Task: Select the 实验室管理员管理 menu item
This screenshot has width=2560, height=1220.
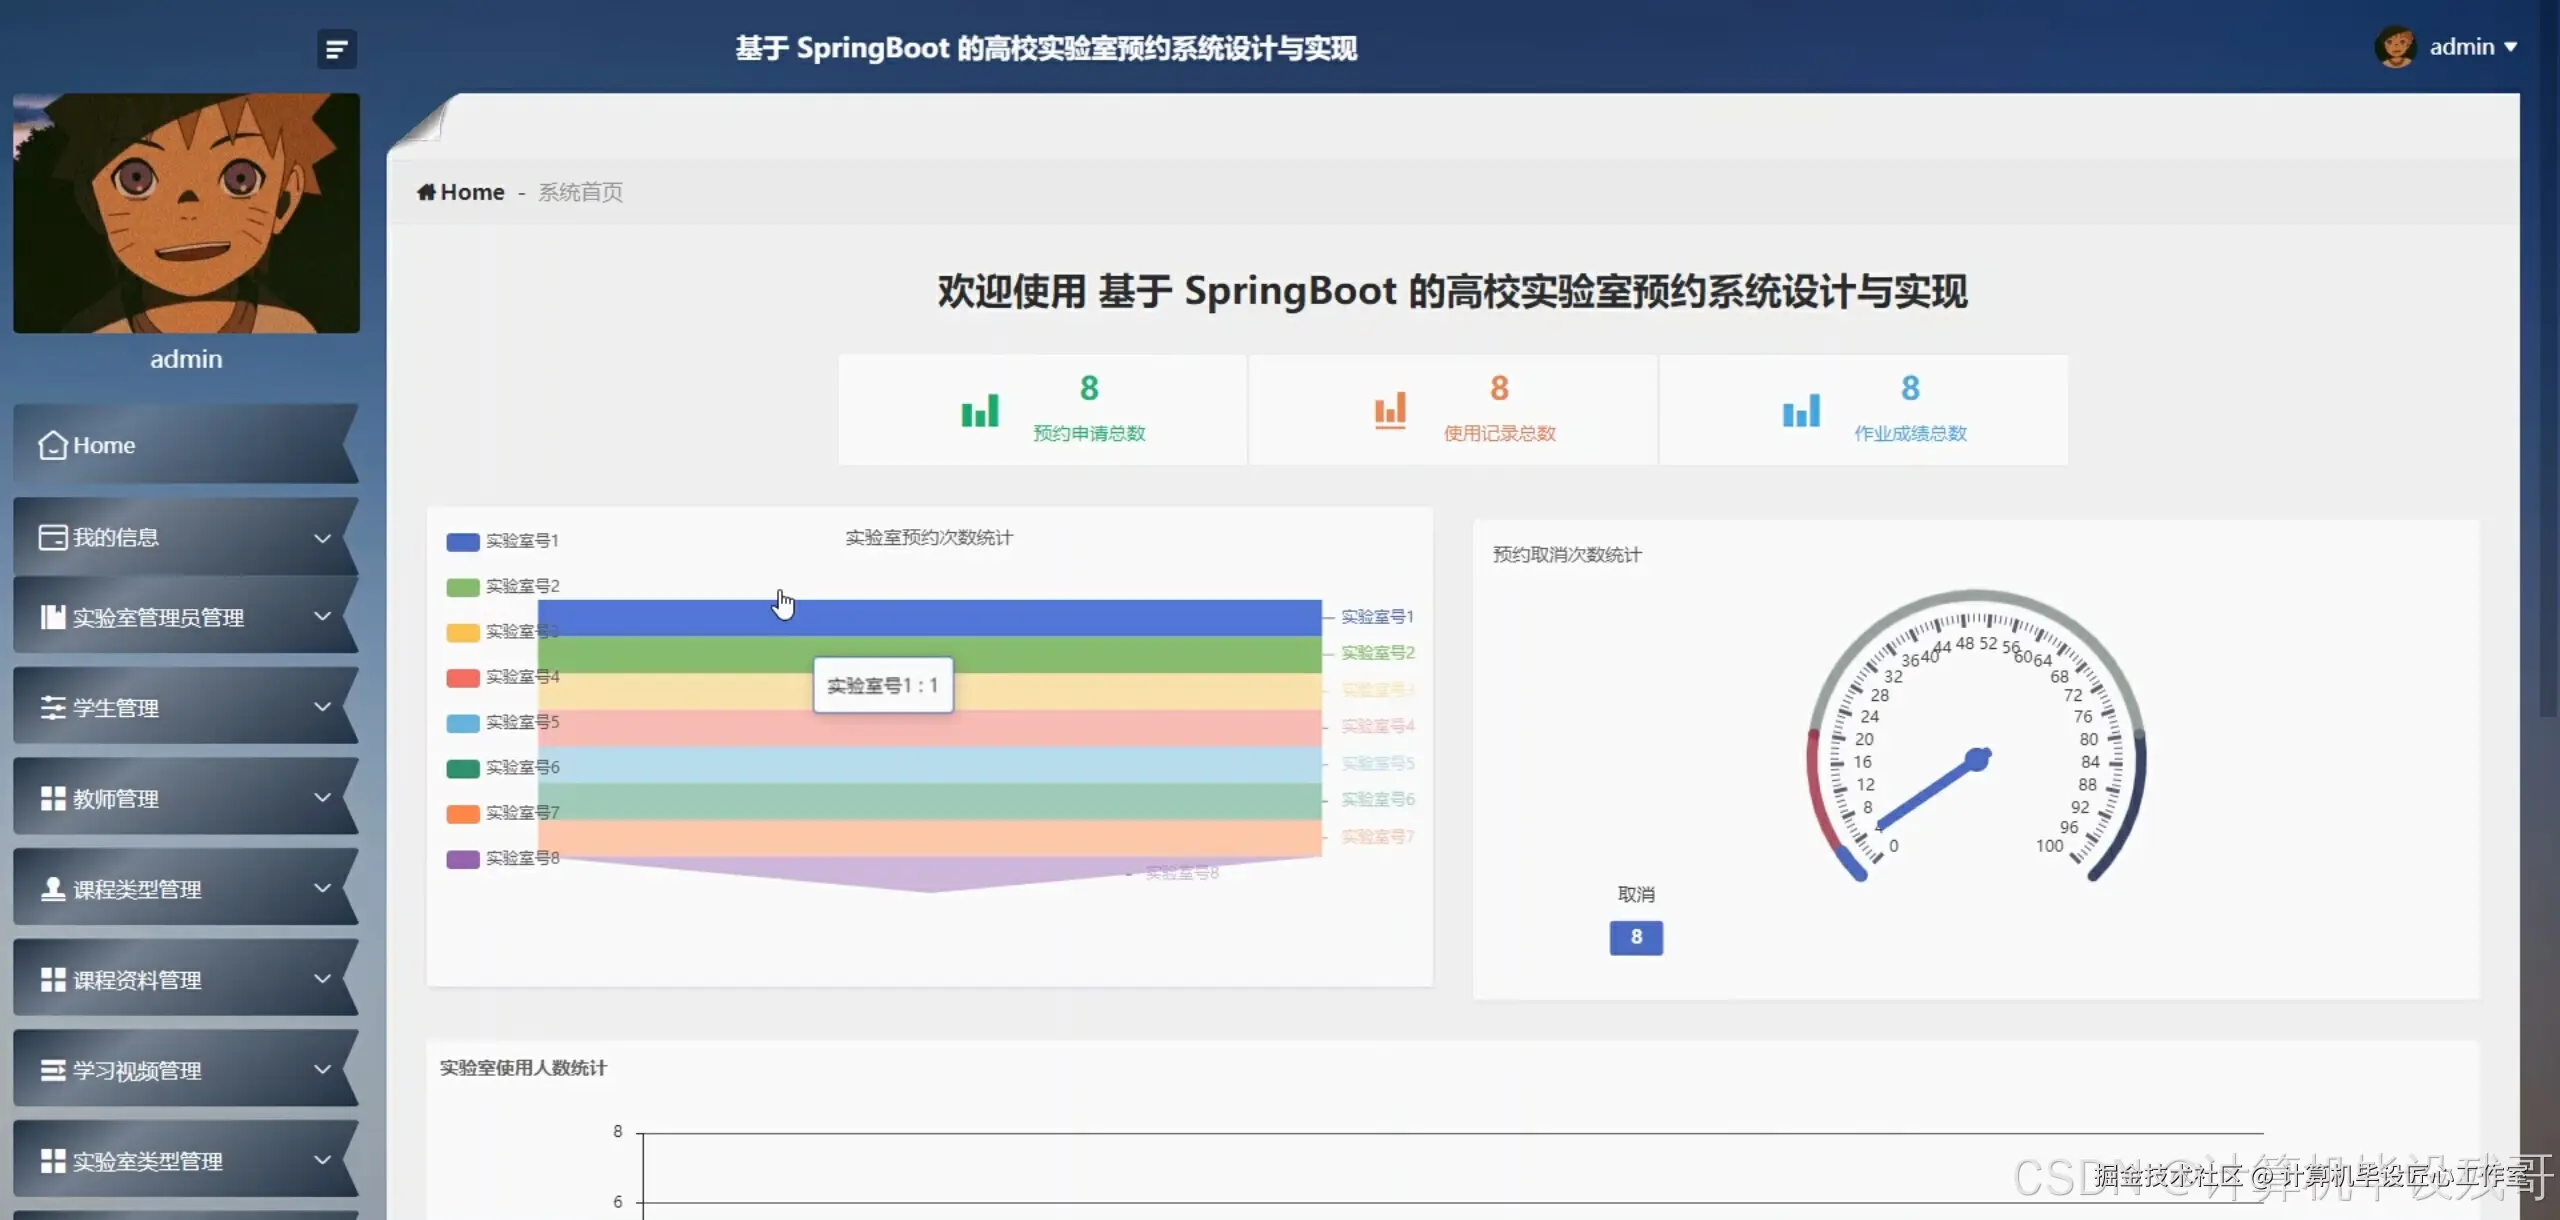Action: click(x=158, y=618)
